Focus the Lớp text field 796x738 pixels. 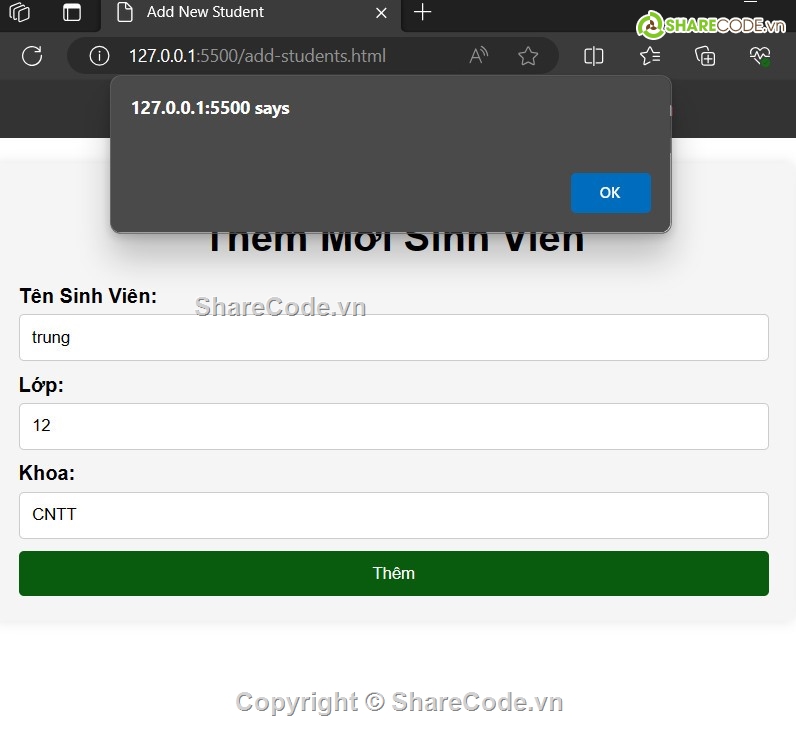tap(393, 426)
